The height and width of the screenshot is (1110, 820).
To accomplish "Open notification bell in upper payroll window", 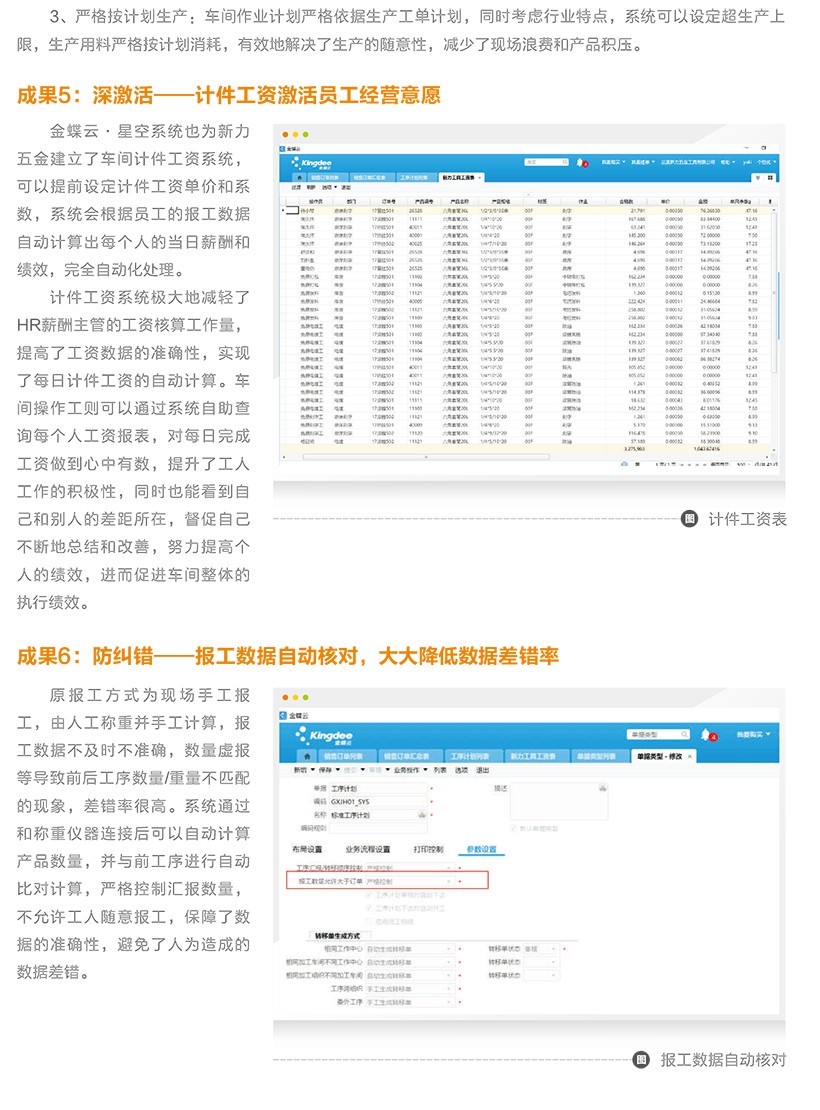I will (582, 162).
